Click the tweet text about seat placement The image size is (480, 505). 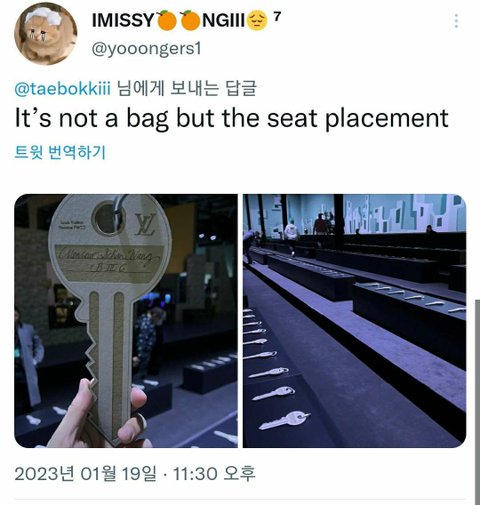point(232,118)
